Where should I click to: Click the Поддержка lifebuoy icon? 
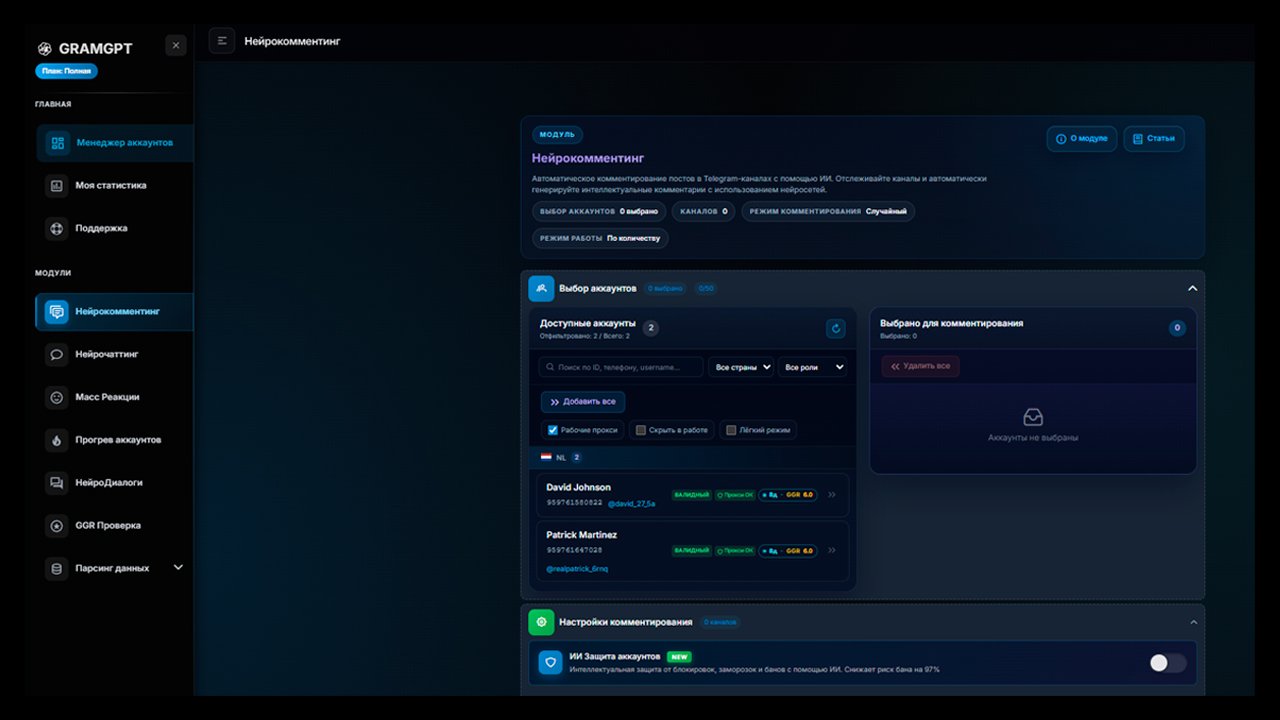click(x=57, y=228)
